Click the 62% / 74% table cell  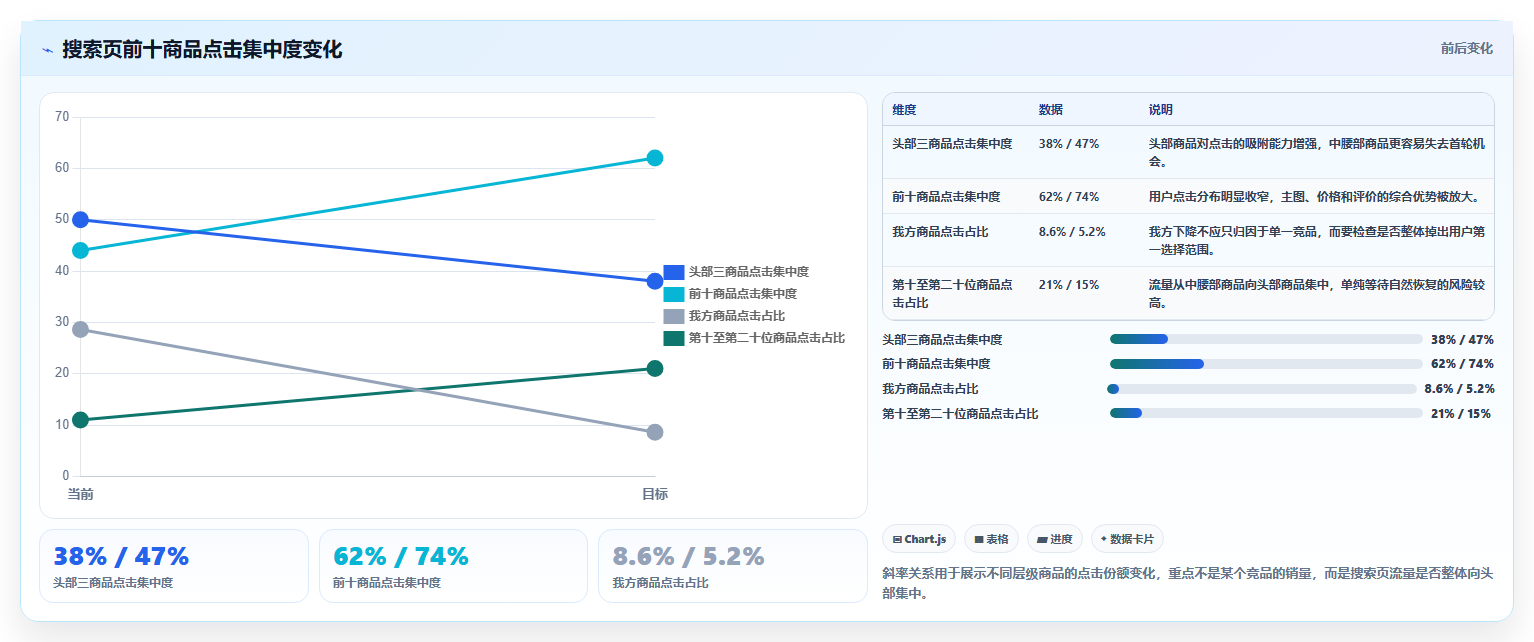click(1069, 197)
